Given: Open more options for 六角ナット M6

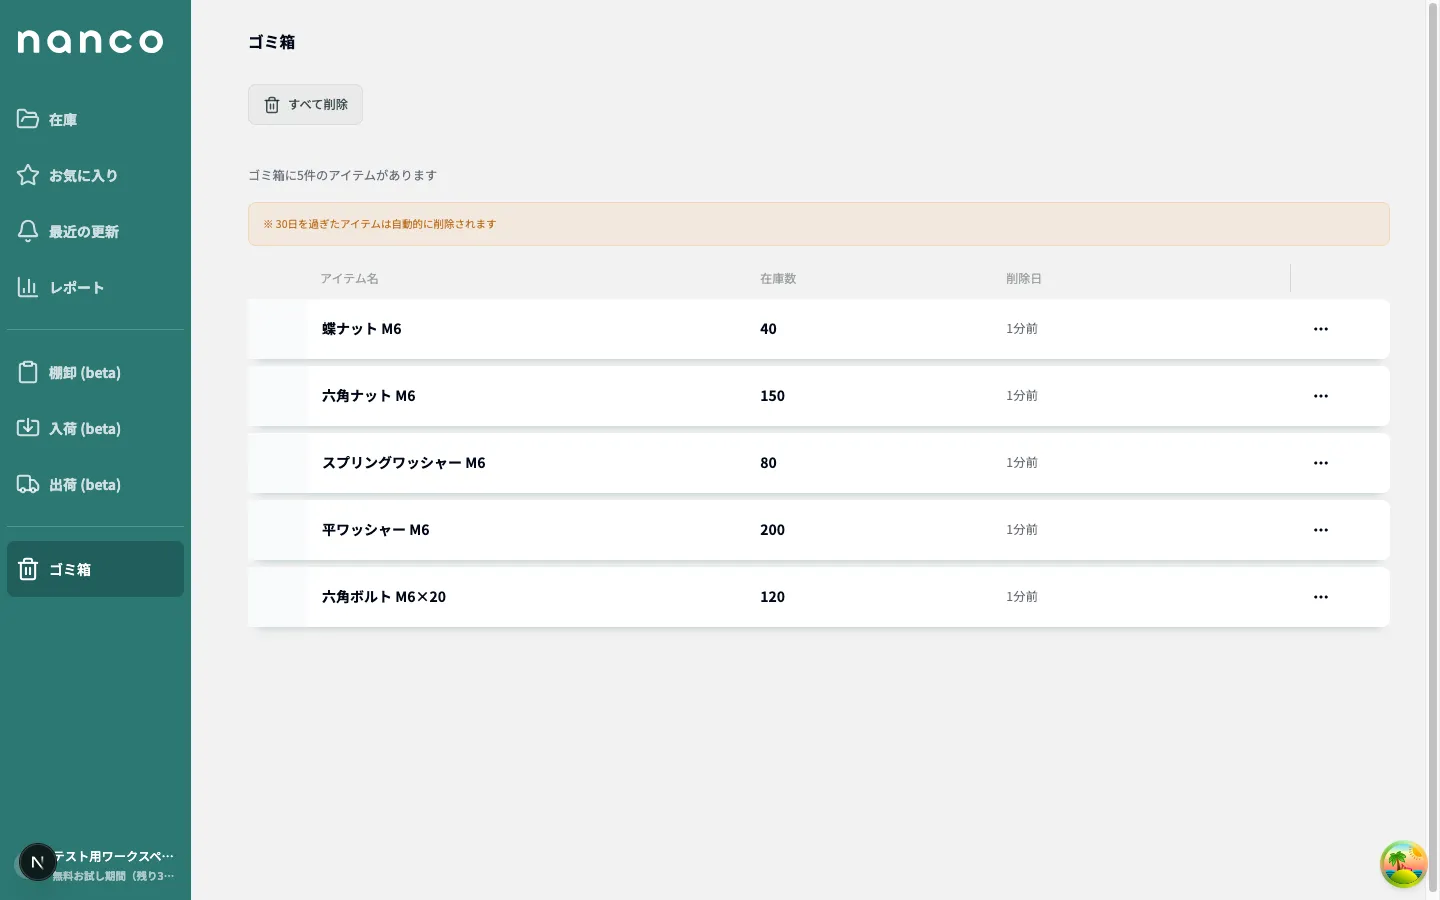Looking at the screenshot, I should (1321, 396).
